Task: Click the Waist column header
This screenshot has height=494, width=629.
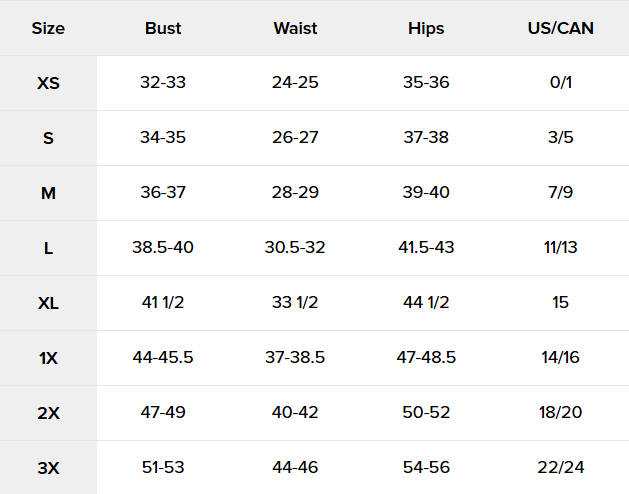Action: coord(295,28)
